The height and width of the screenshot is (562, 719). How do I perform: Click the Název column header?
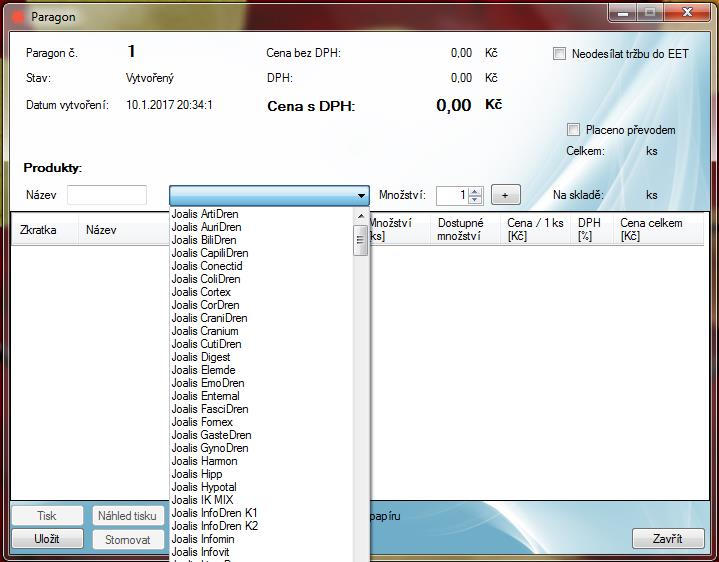[124, 229]
